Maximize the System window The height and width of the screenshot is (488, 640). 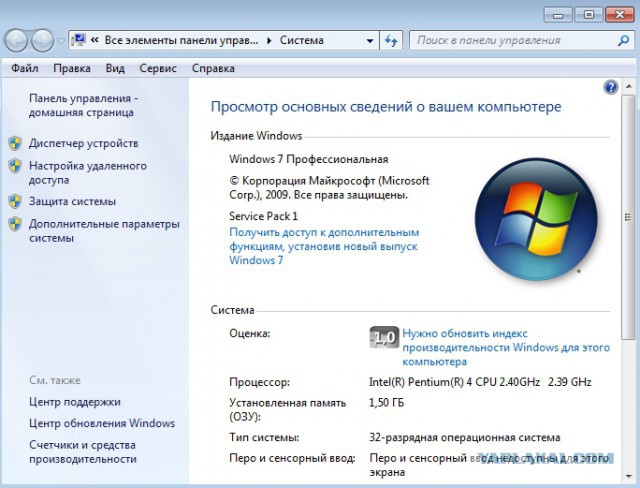tap(589, 15)
